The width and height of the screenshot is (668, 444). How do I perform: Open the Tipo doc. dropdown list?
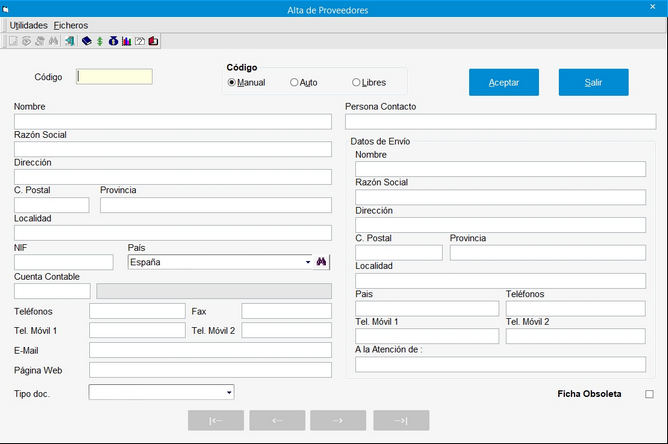click(x=229, y=393)
